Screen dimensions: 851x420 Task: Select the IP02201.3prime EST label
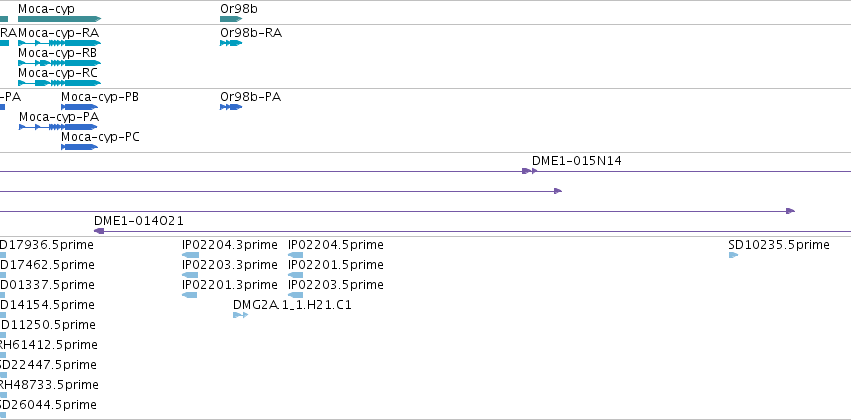(230, 285)
